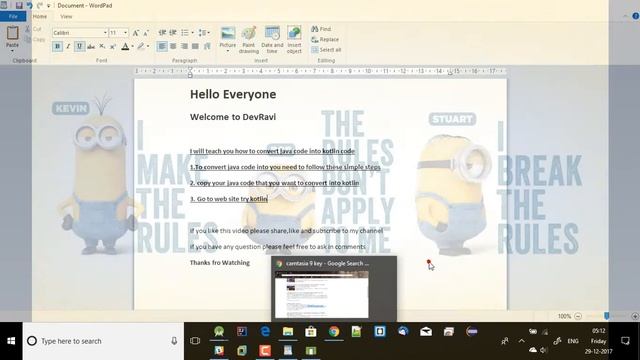Collapse the ribbon using the top-right chevron

625,16
